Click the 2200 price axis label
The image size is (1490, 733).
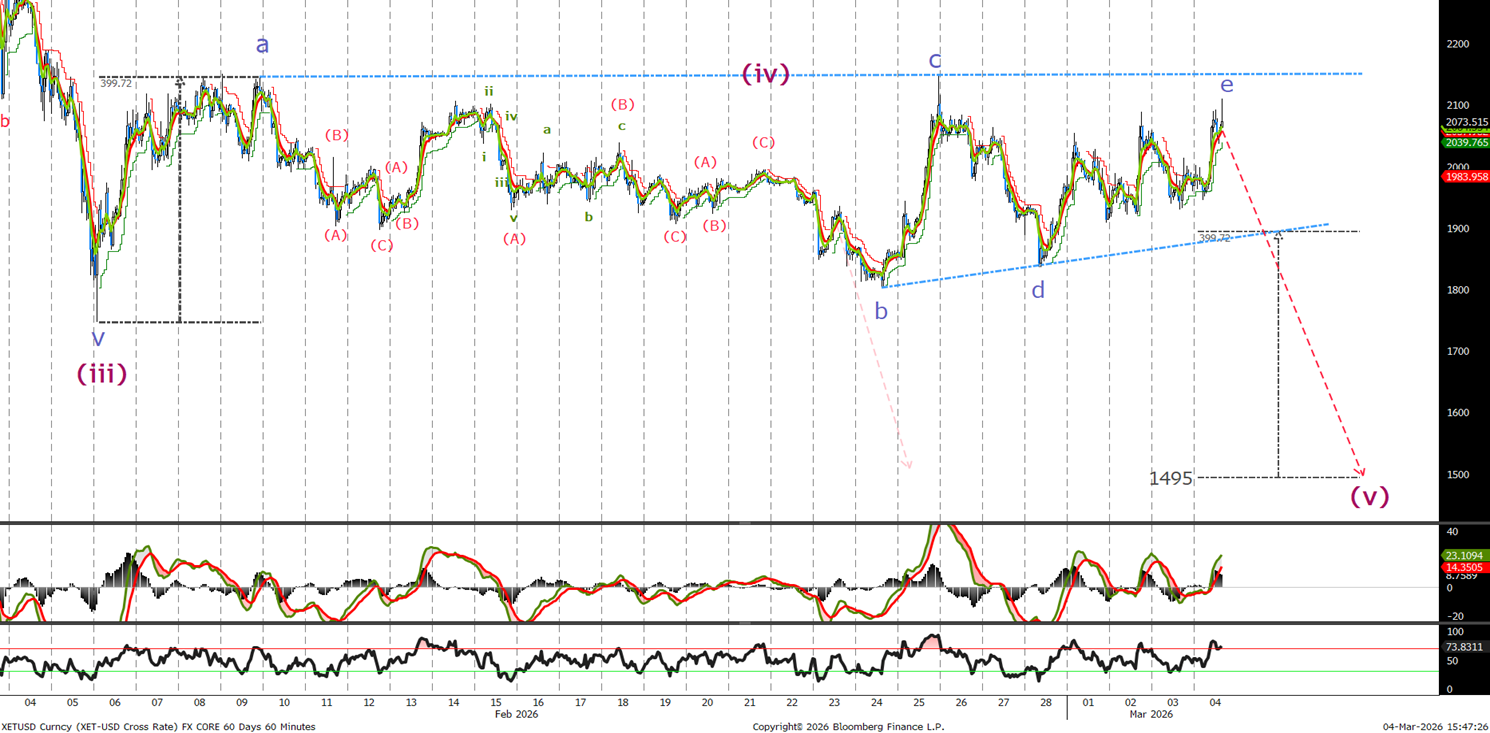(1456, 44)
